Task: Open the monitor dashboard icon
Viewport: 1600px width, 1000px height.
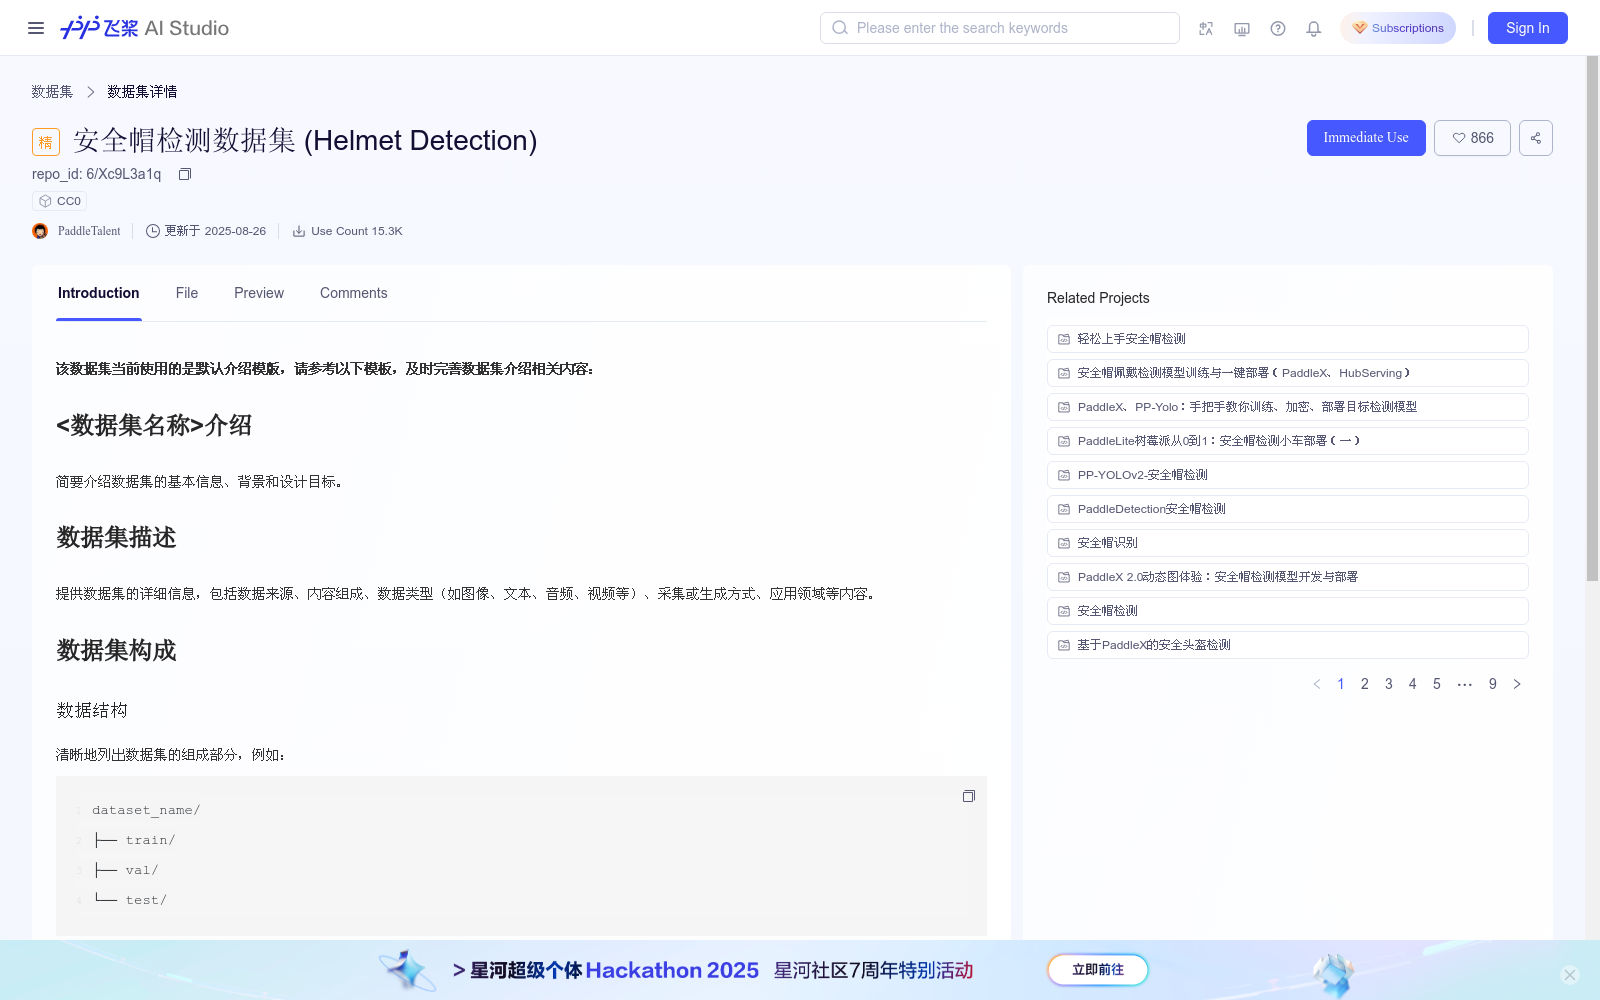Action: point(1242,28)
